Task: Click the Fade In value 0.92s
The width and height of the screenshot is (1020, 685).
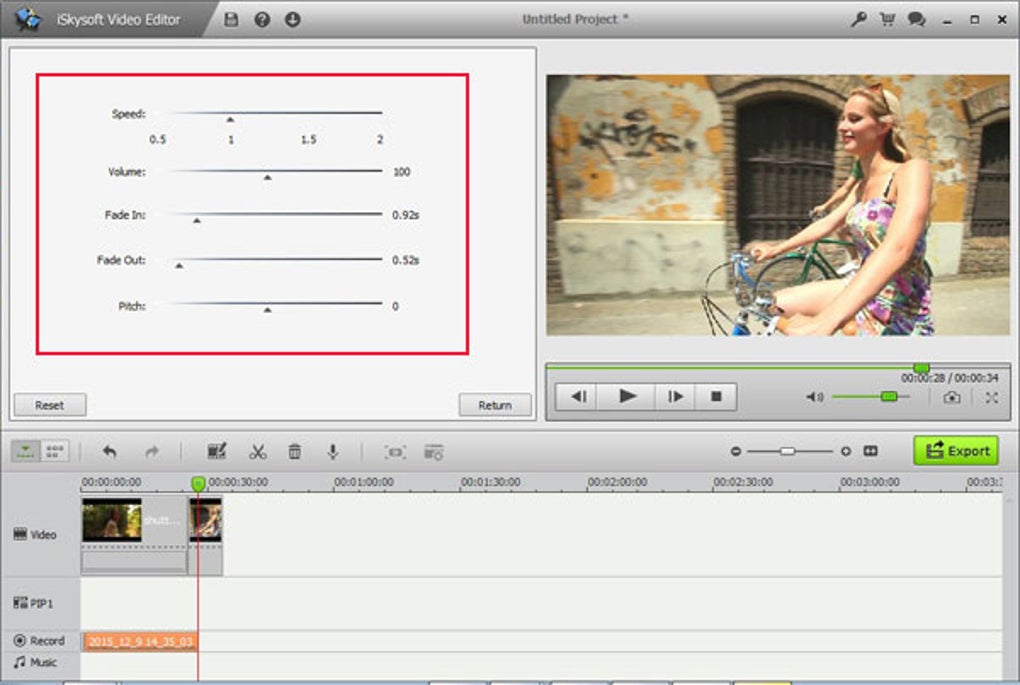Action: 405,215
